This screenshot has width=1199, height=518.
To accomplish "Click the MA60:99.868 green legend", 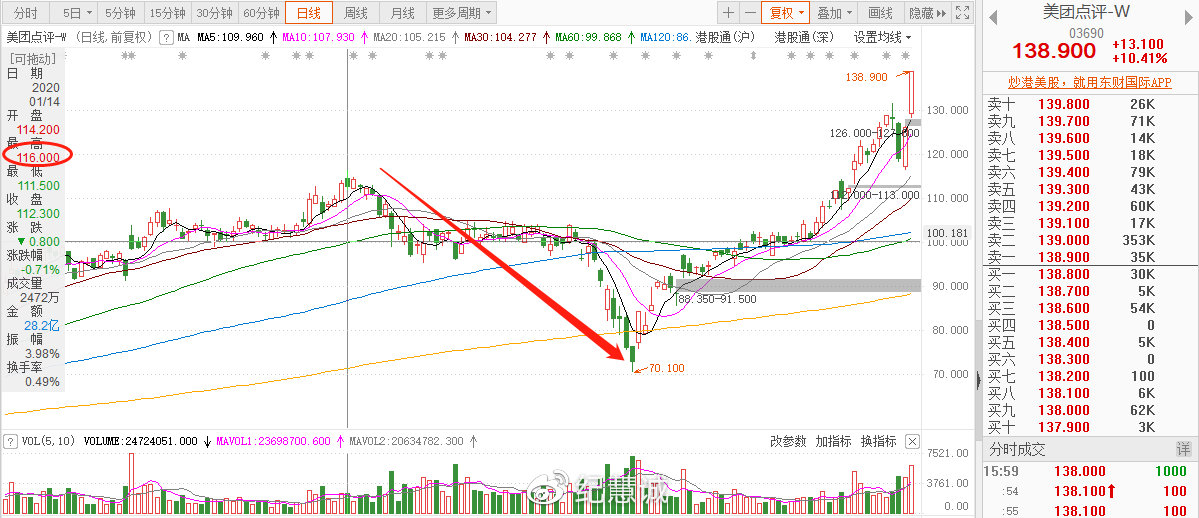I will 588,37.
